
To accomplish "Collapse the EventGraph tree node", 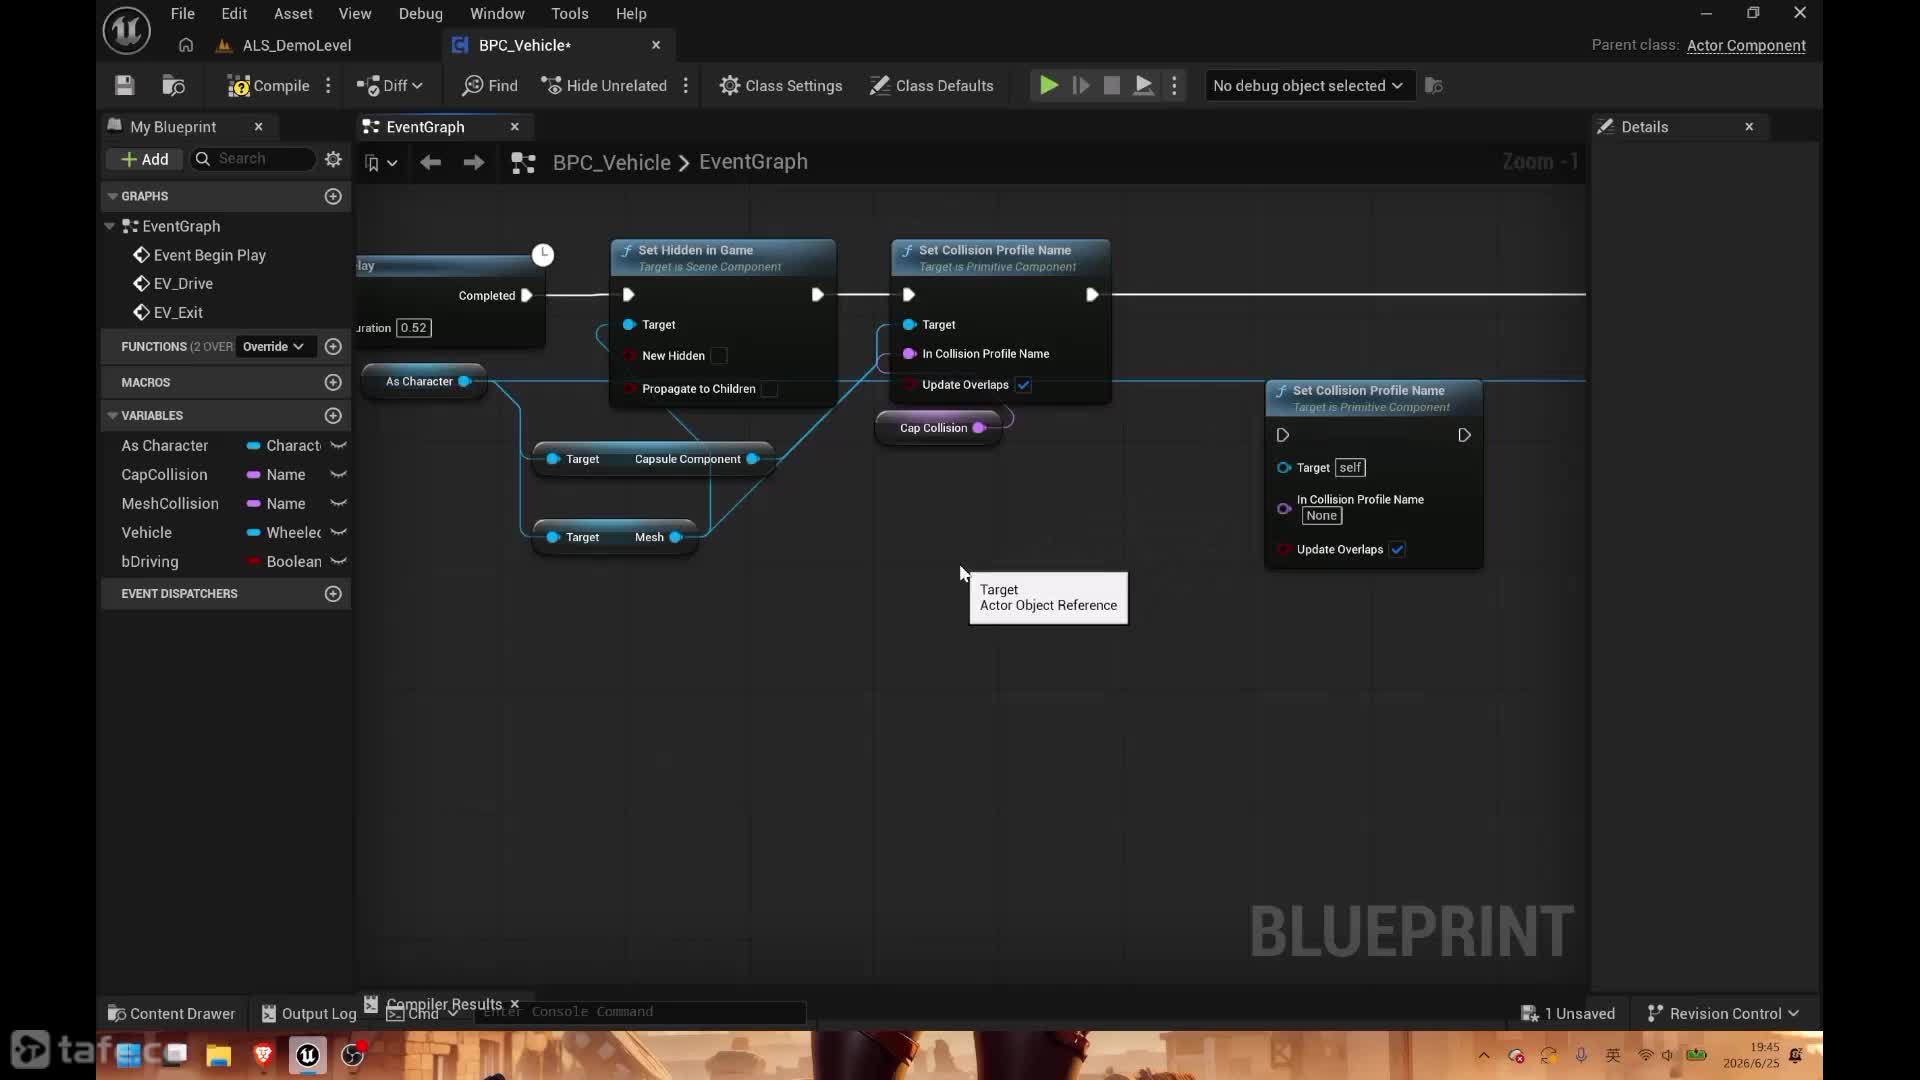I will 110,227.
